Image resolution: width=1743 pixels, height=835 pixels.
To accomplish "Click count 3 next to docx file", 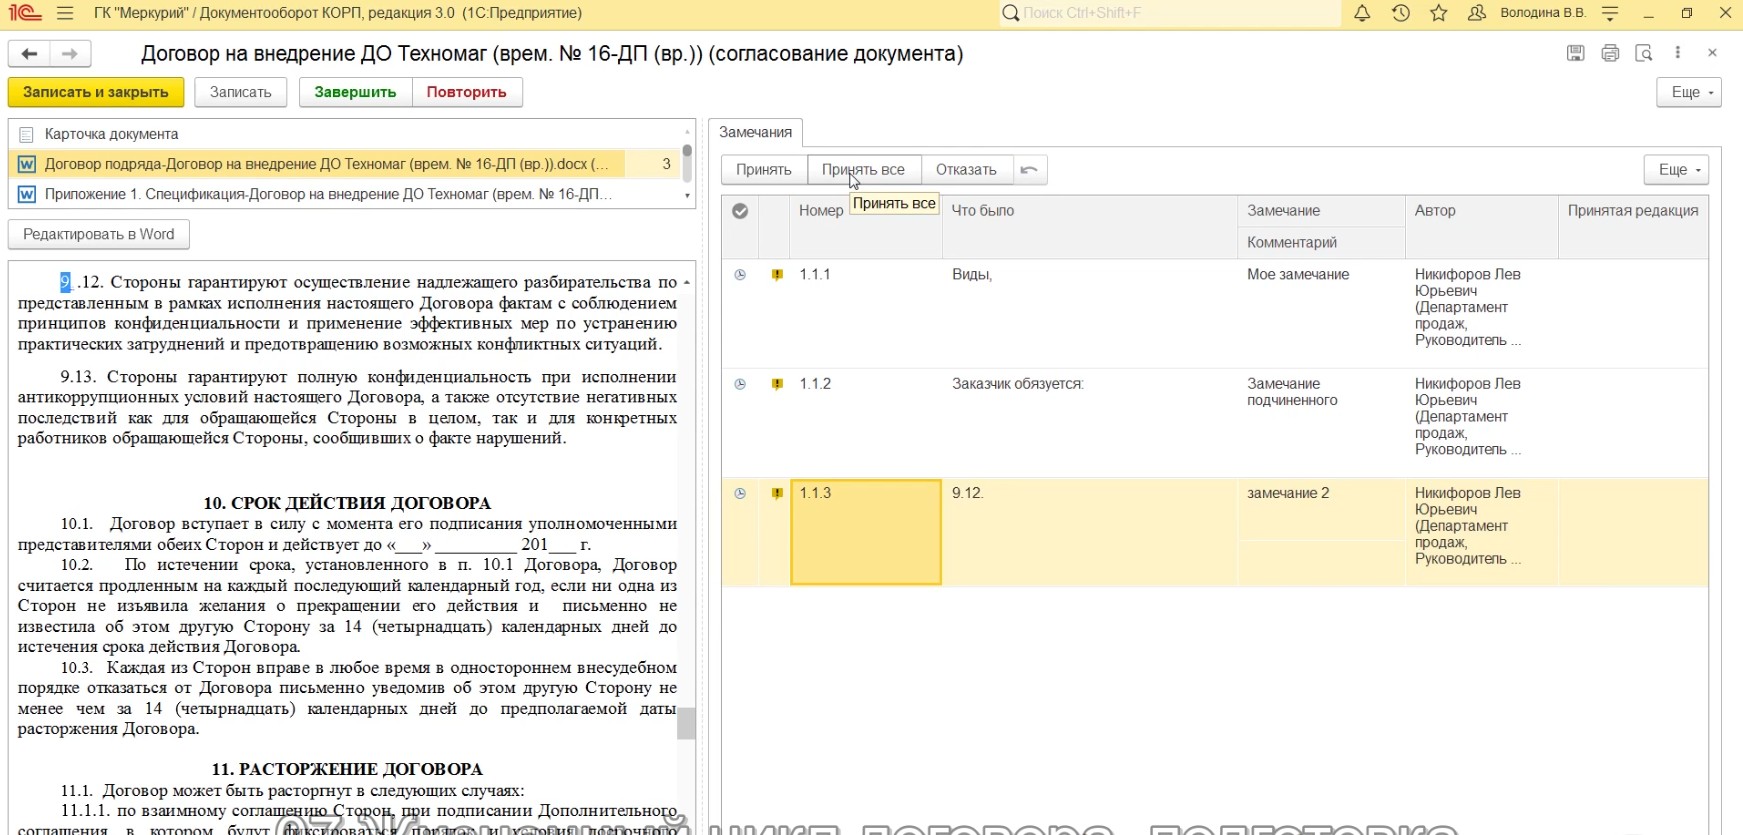I will [x=667, y=164].
